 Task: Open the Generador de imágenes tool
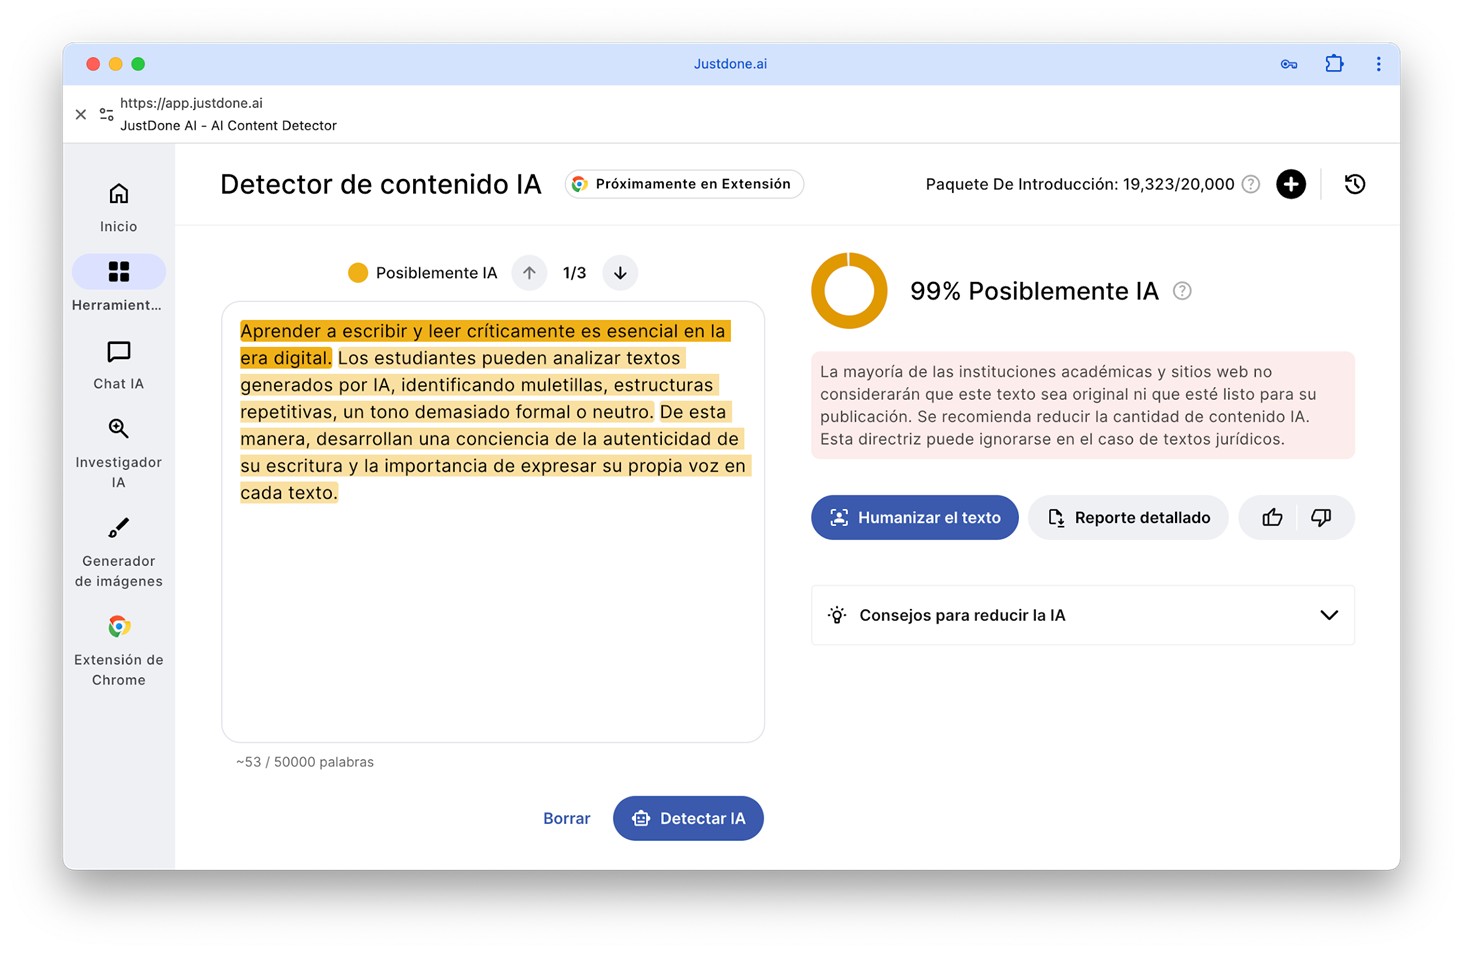click(118, 528)
